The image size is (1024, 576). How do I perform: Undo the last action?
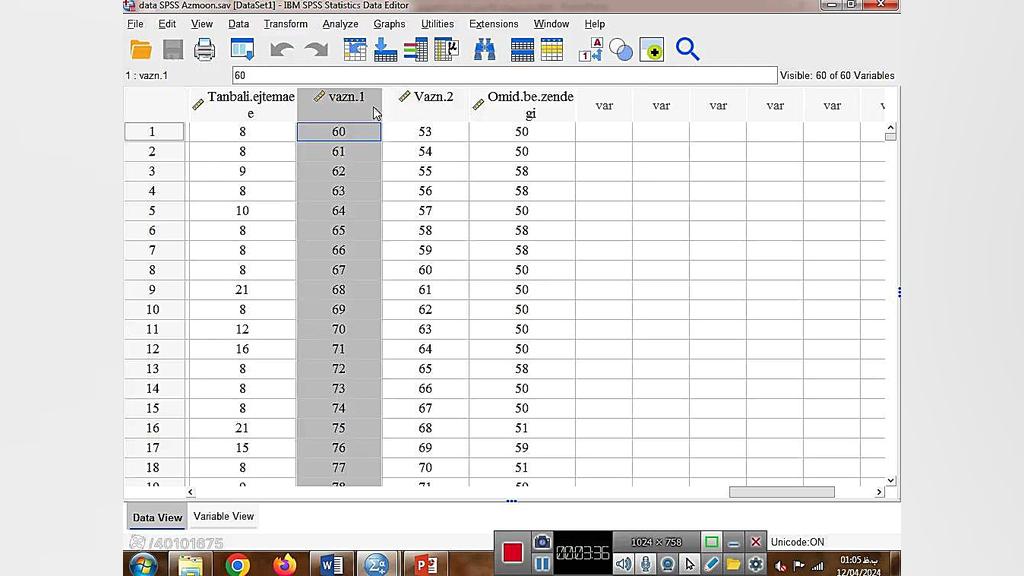click(x=281, y=50)
